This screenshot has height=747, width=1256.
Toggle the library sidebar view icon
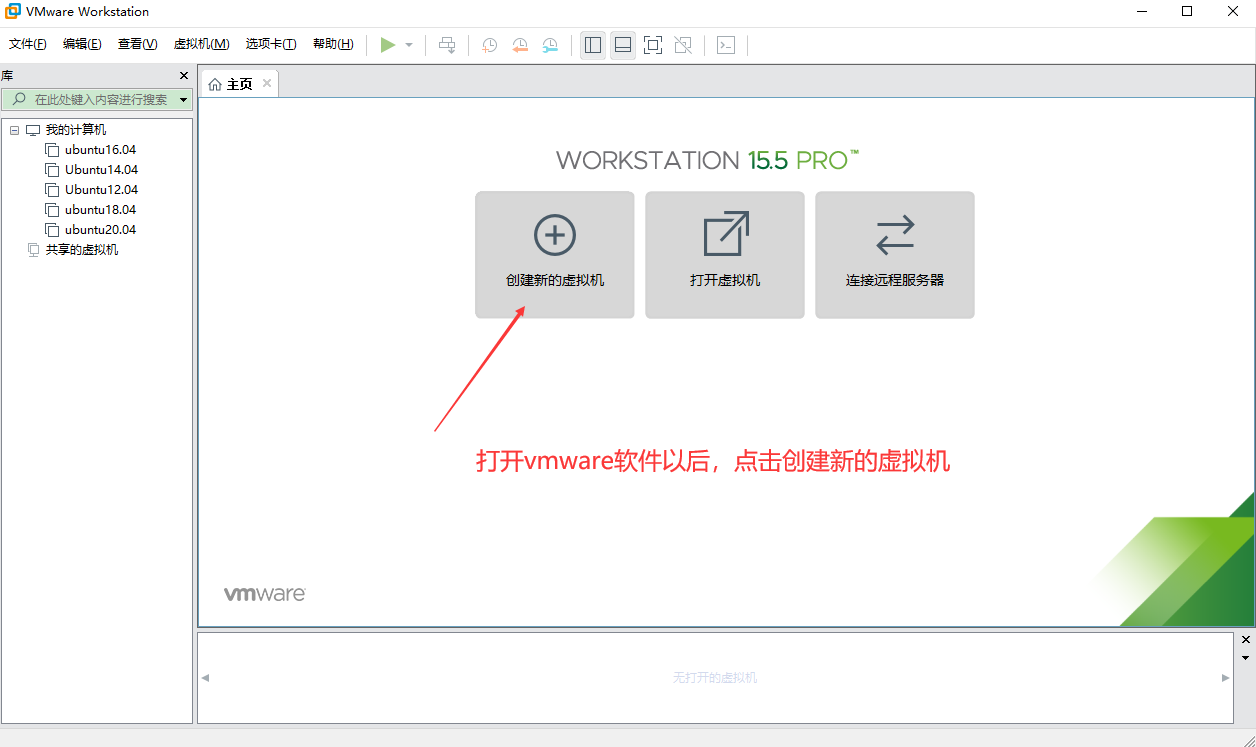click(593, 45)
